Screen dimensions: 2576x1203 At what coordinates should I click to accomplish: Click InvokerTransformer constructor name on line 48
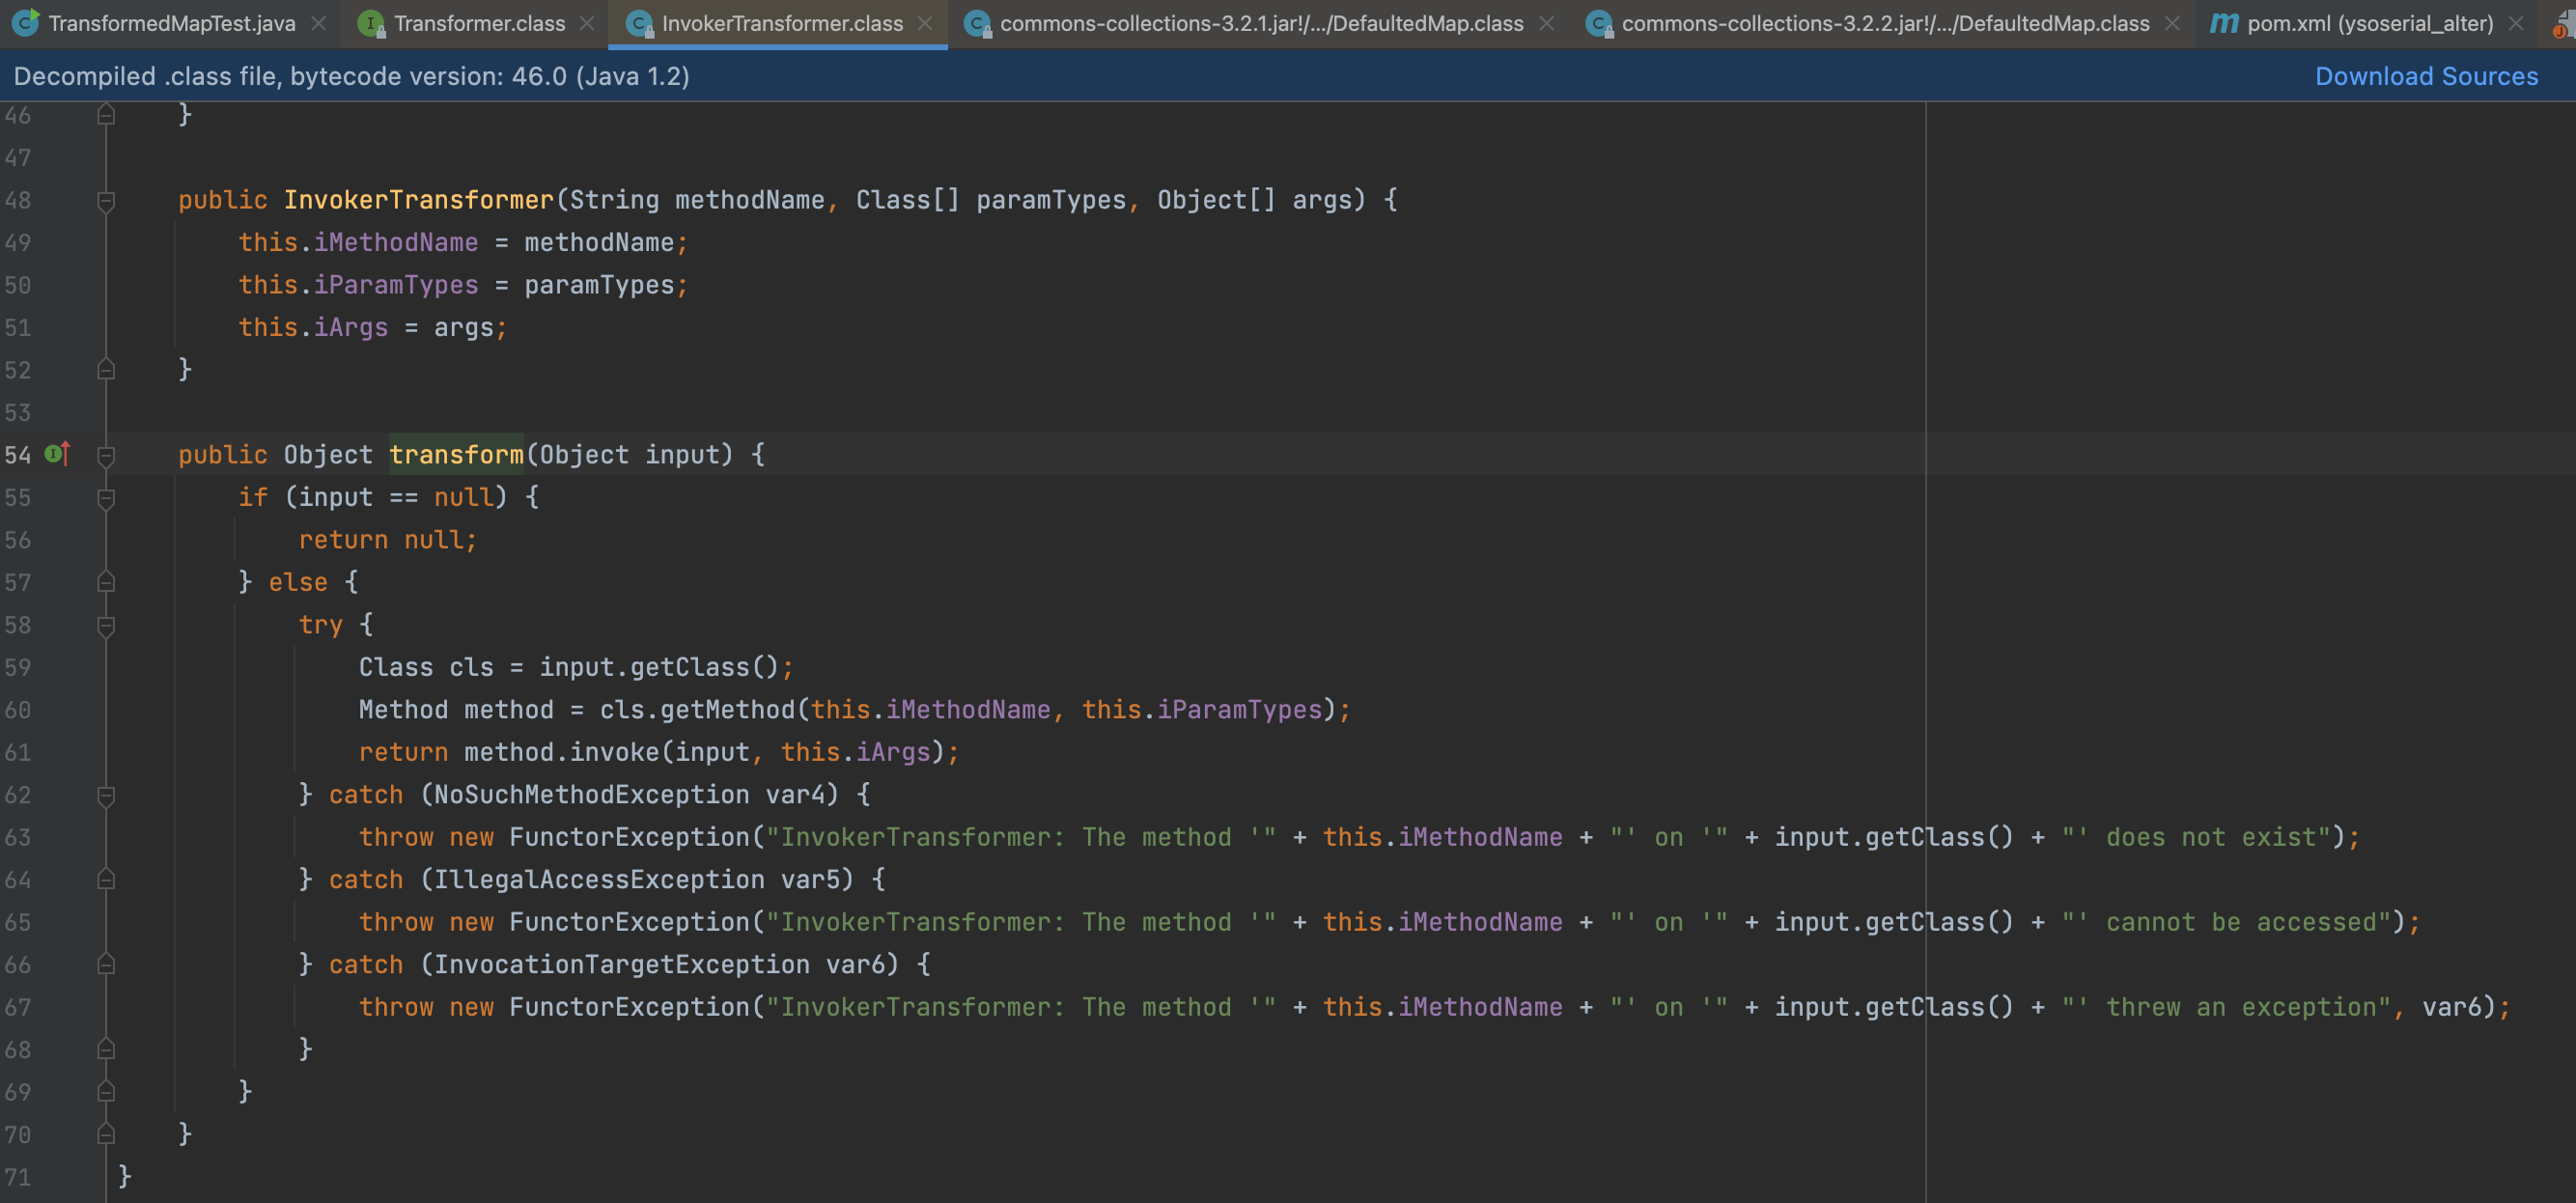418,200
